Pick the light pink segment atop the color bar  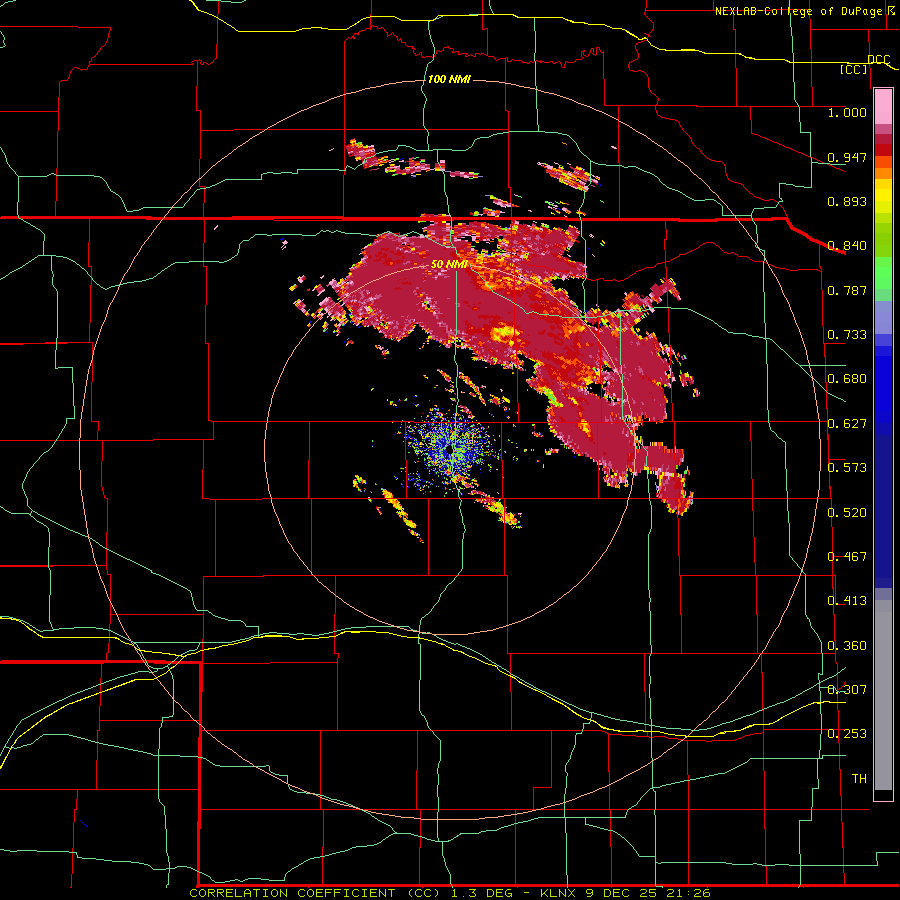[x=883, y=106]
